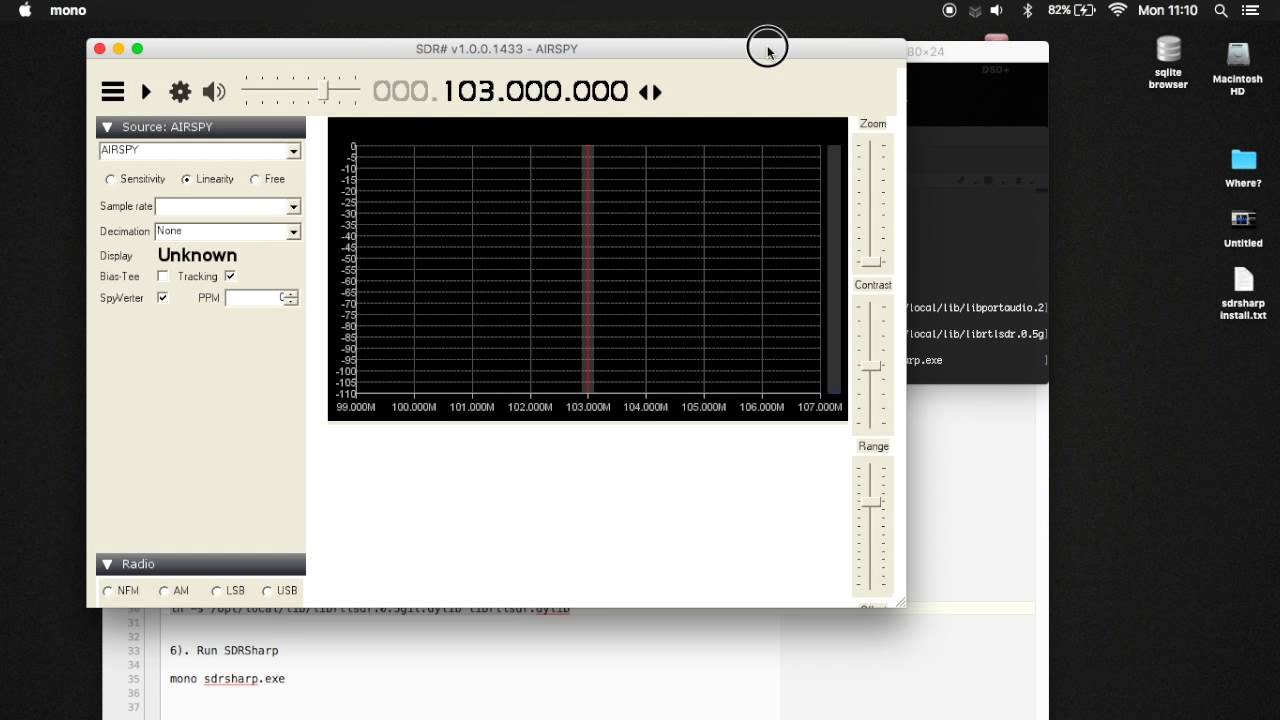Viewport: 1280px width, 720px height.
Task: Mute audio with the speaker icon
Action: tap(213, 92)
